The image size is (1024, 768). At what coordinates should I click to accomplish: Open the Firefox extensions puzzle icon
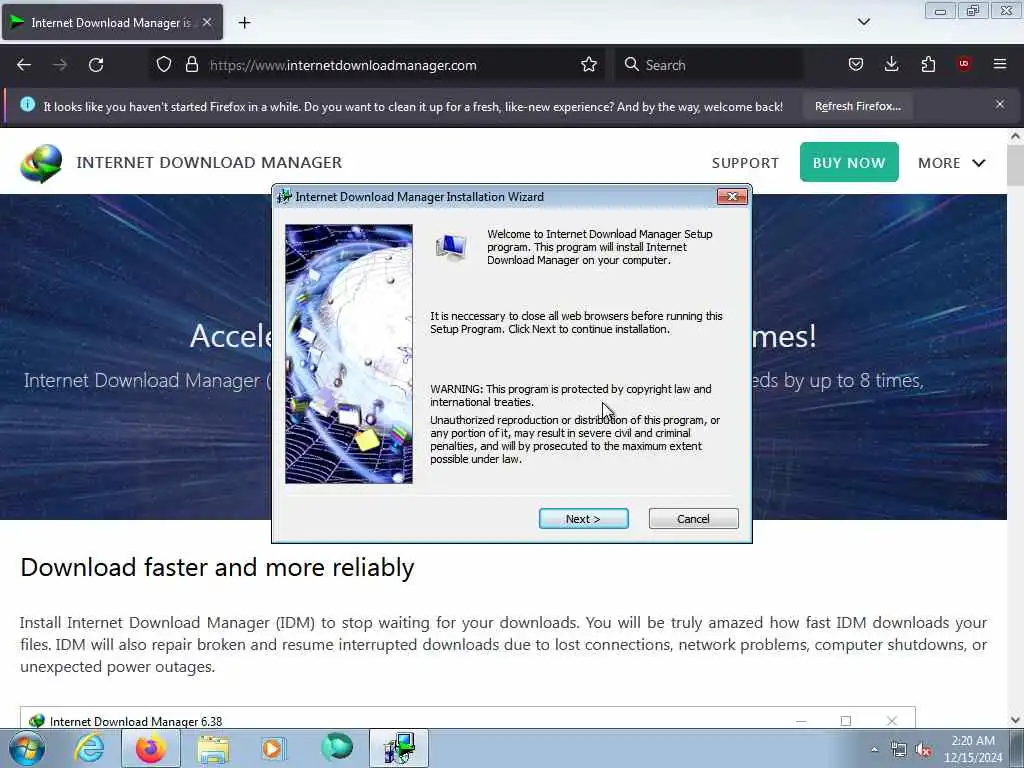coord(928,64)
